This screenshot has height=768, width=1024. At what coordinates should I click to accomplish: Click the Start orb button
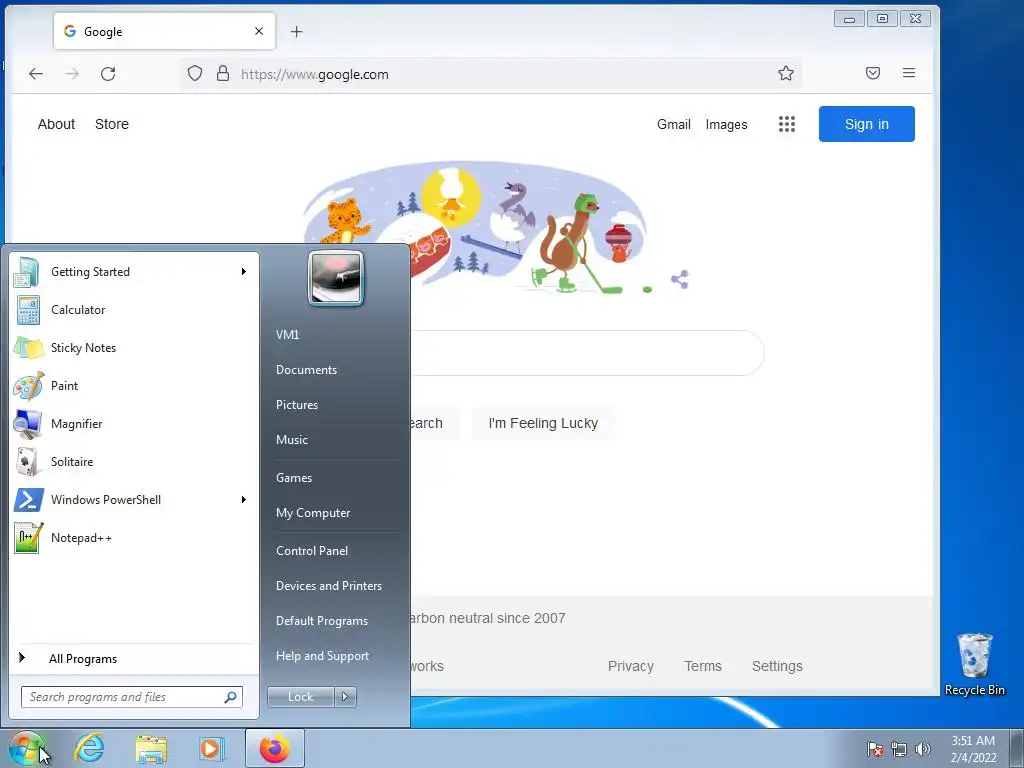pos(26,748)
